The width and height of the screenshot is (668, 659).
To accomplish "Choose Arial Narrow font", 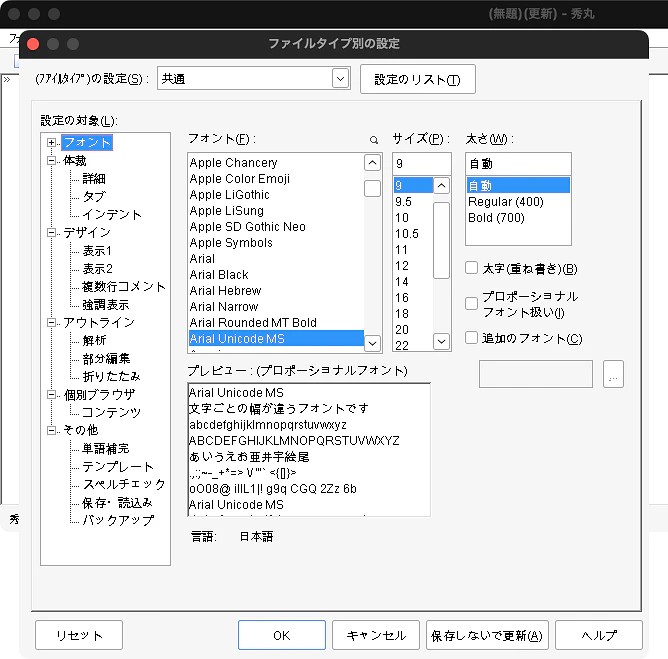I will 276,307.
